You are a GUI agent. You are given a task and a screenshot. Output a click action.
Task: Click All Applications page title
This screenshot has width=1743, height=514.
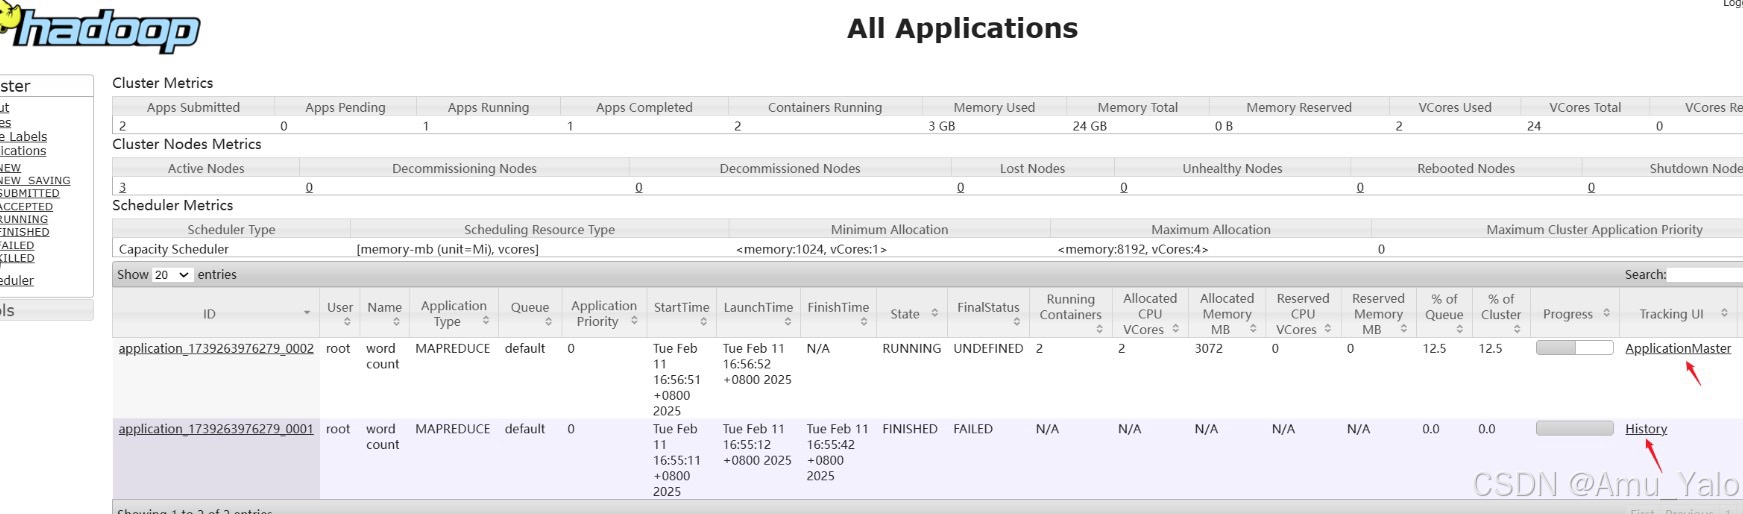pyautogui.click(x=962, y=28)
